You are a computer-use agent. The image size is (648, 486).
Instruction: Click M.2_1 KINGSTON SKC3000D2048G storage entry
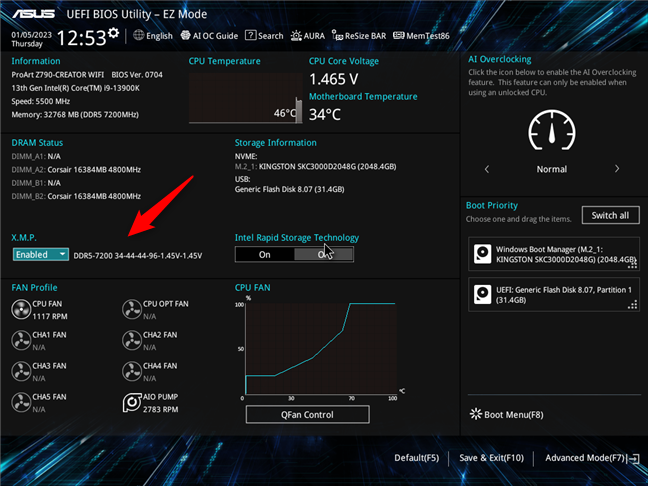(x=315, y=167)
